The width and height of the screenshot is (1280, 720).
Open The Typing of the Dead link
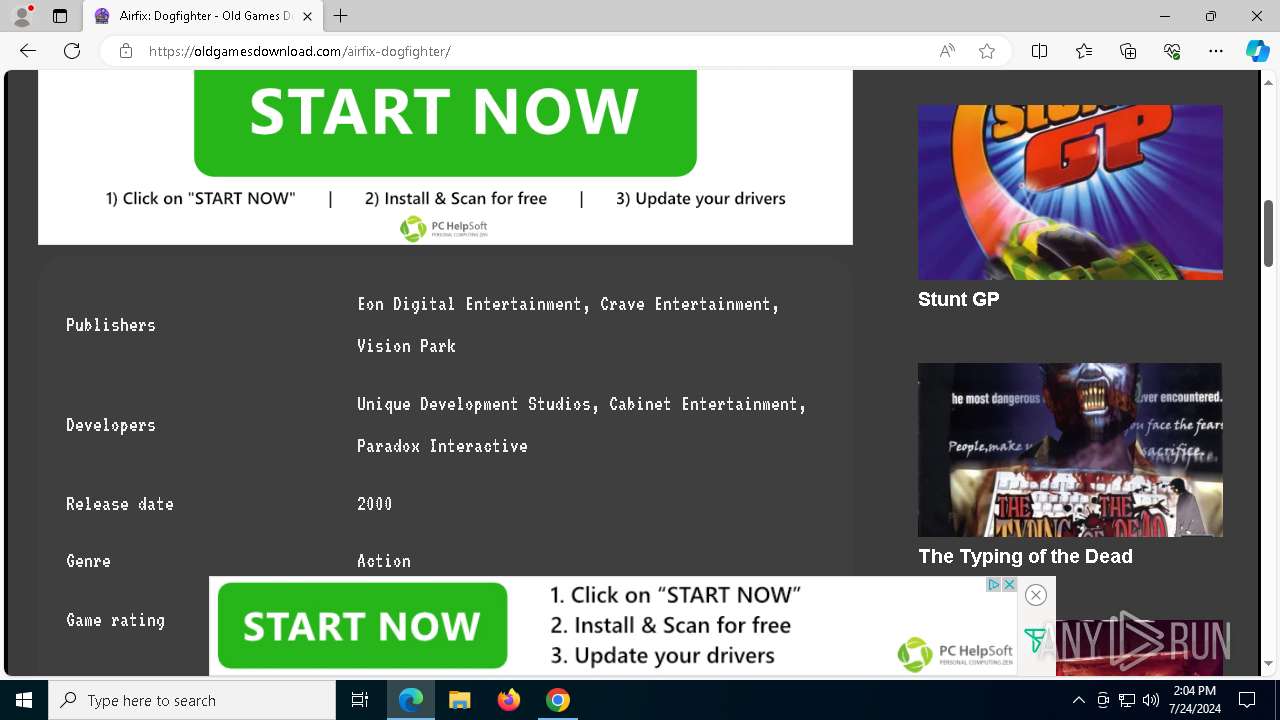point(1025,556)
